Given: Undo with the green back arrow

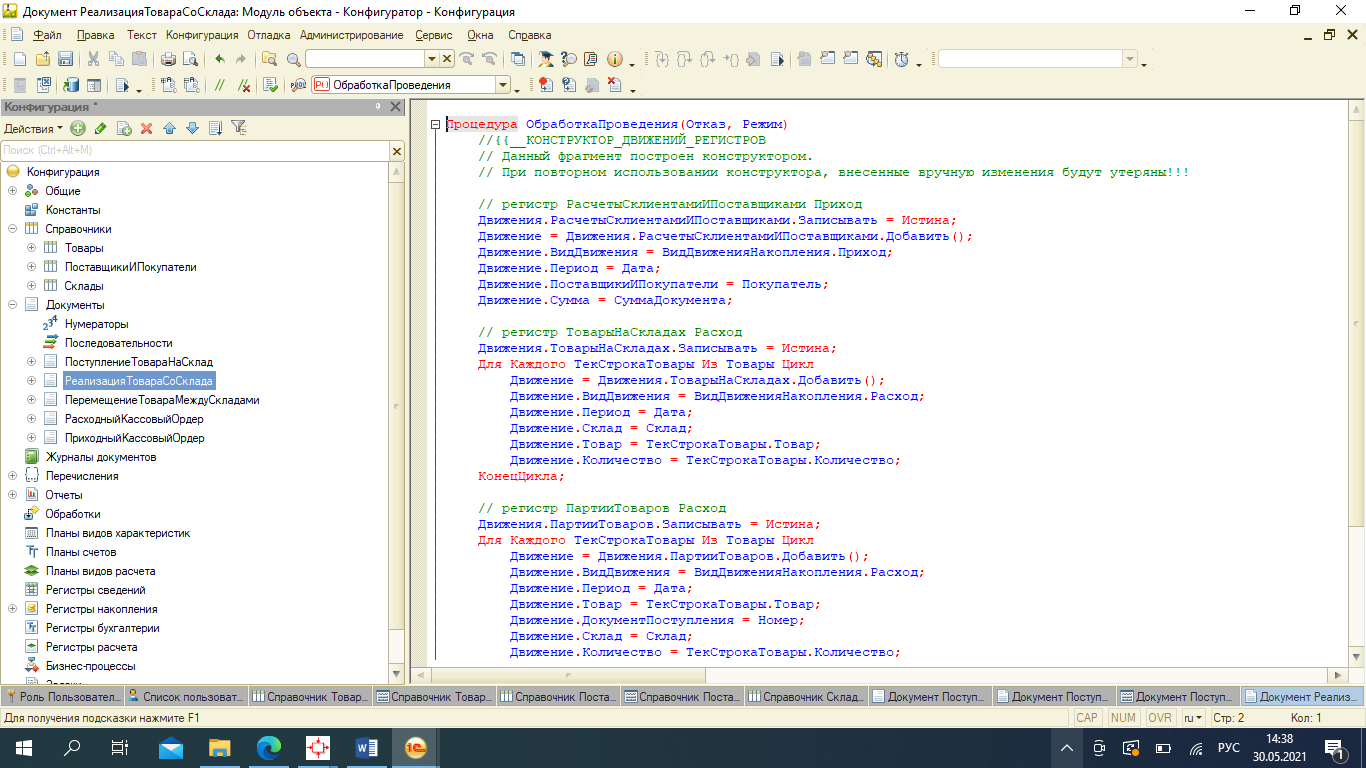Looking at the screenshot, I should coord(220,59).
